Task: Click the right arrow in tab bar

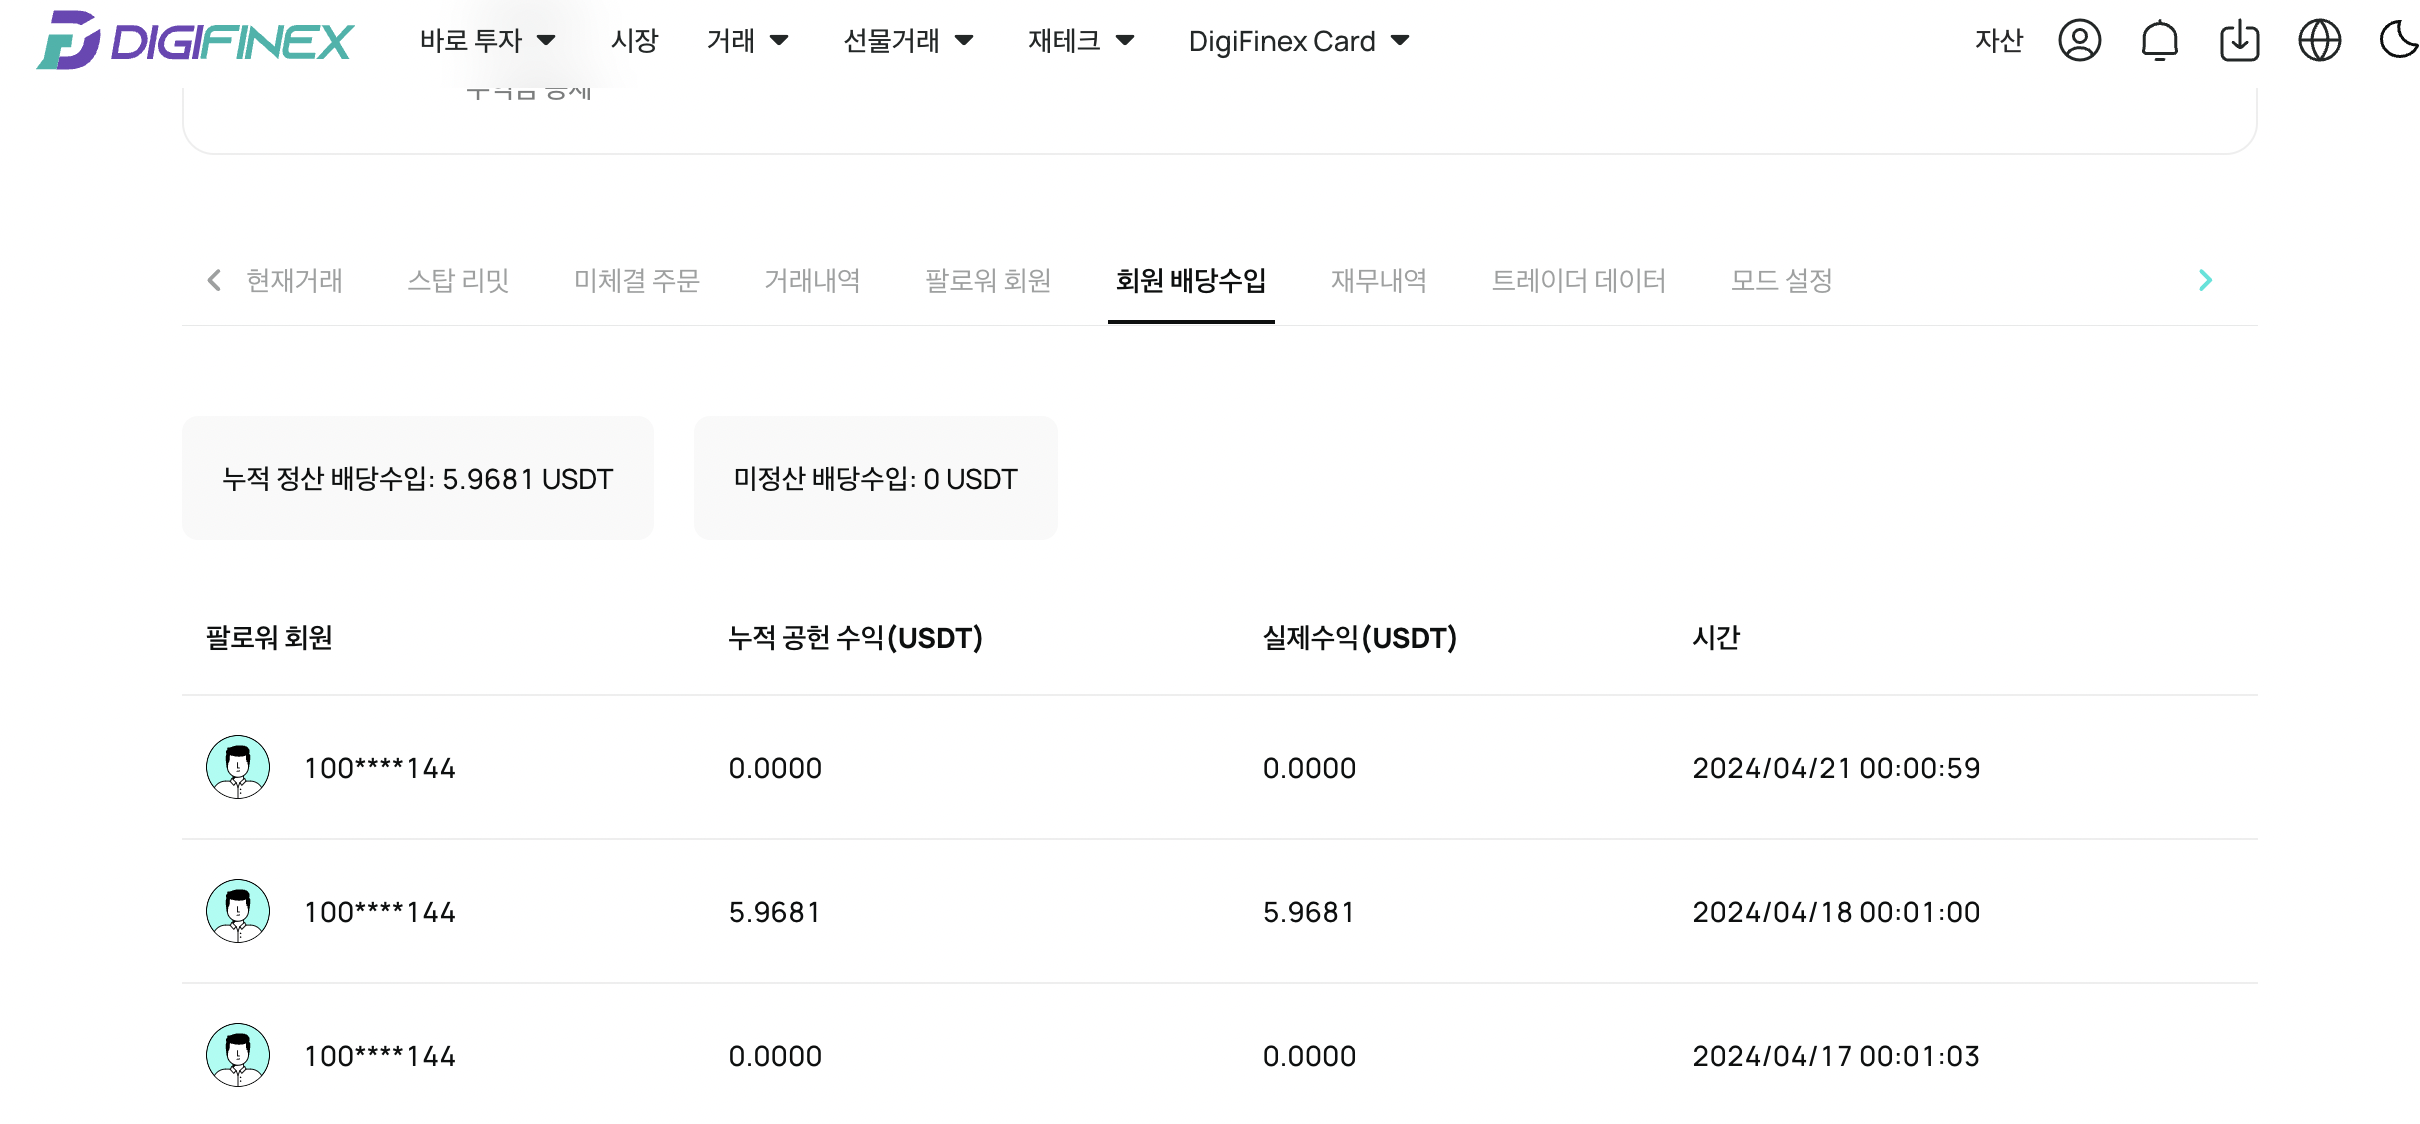Action: (x=2205, y=280)
